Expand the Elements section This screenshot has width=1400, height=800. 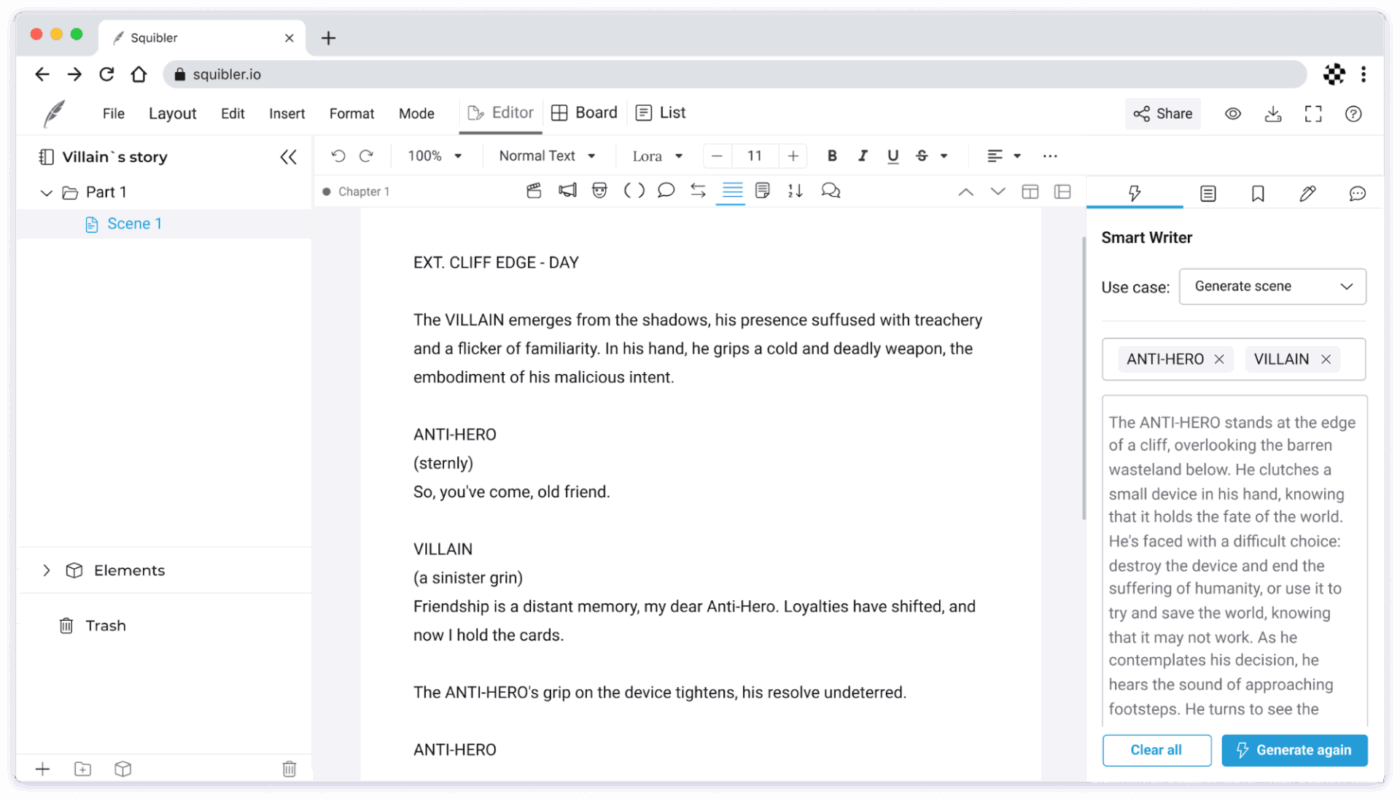pyautogui.click(x=46, y=570)
